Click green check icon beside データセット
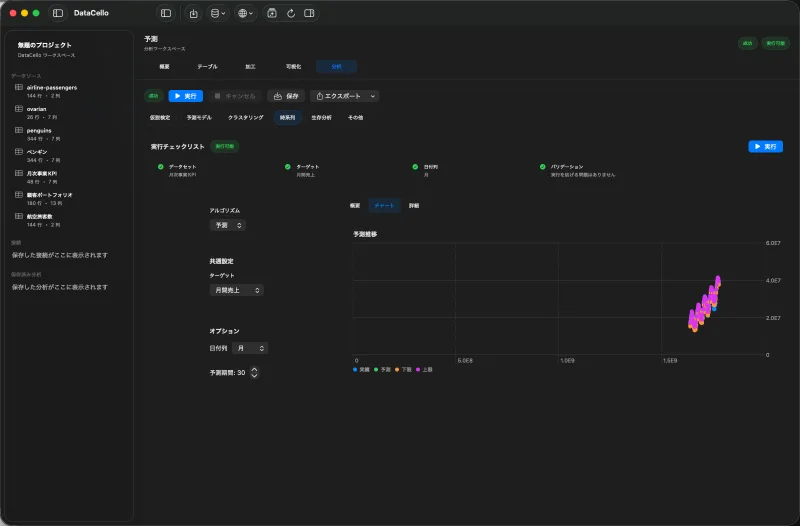Image resolution: width=800 pixels, height=526 pixels. (x=161, y=167)
